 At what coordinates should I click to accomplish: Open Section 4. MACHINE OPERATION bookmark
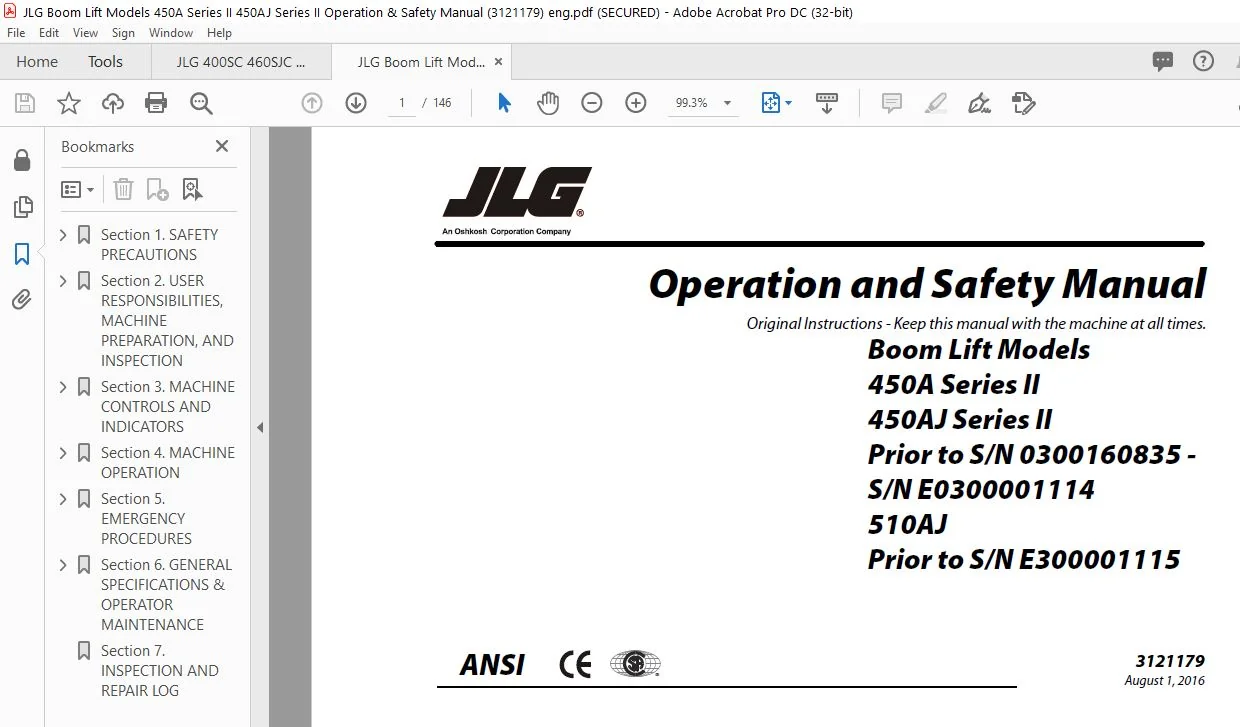168,463
